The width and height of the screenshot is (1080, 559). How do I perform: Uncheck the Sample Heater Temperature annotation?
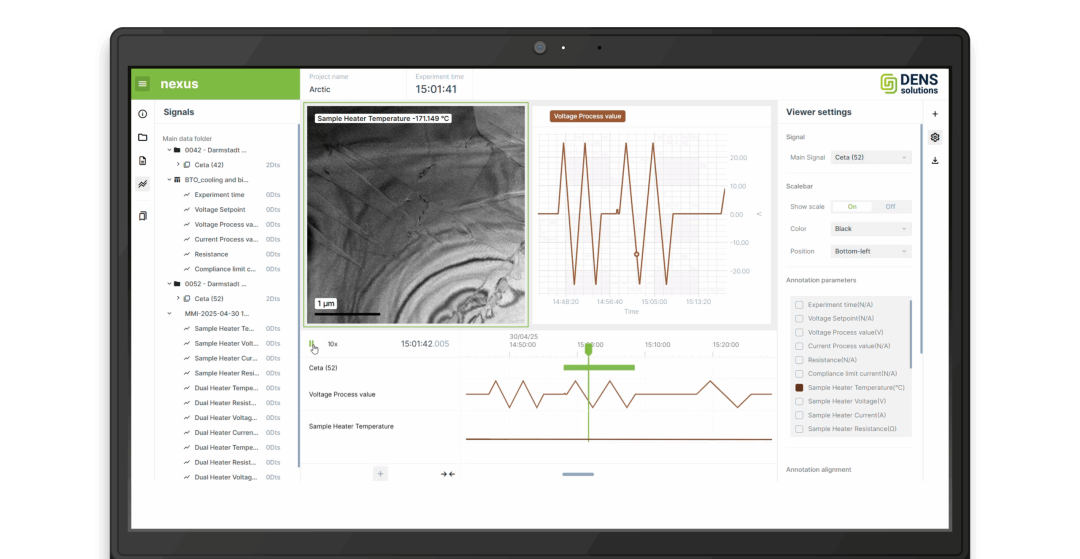point(799,387)
